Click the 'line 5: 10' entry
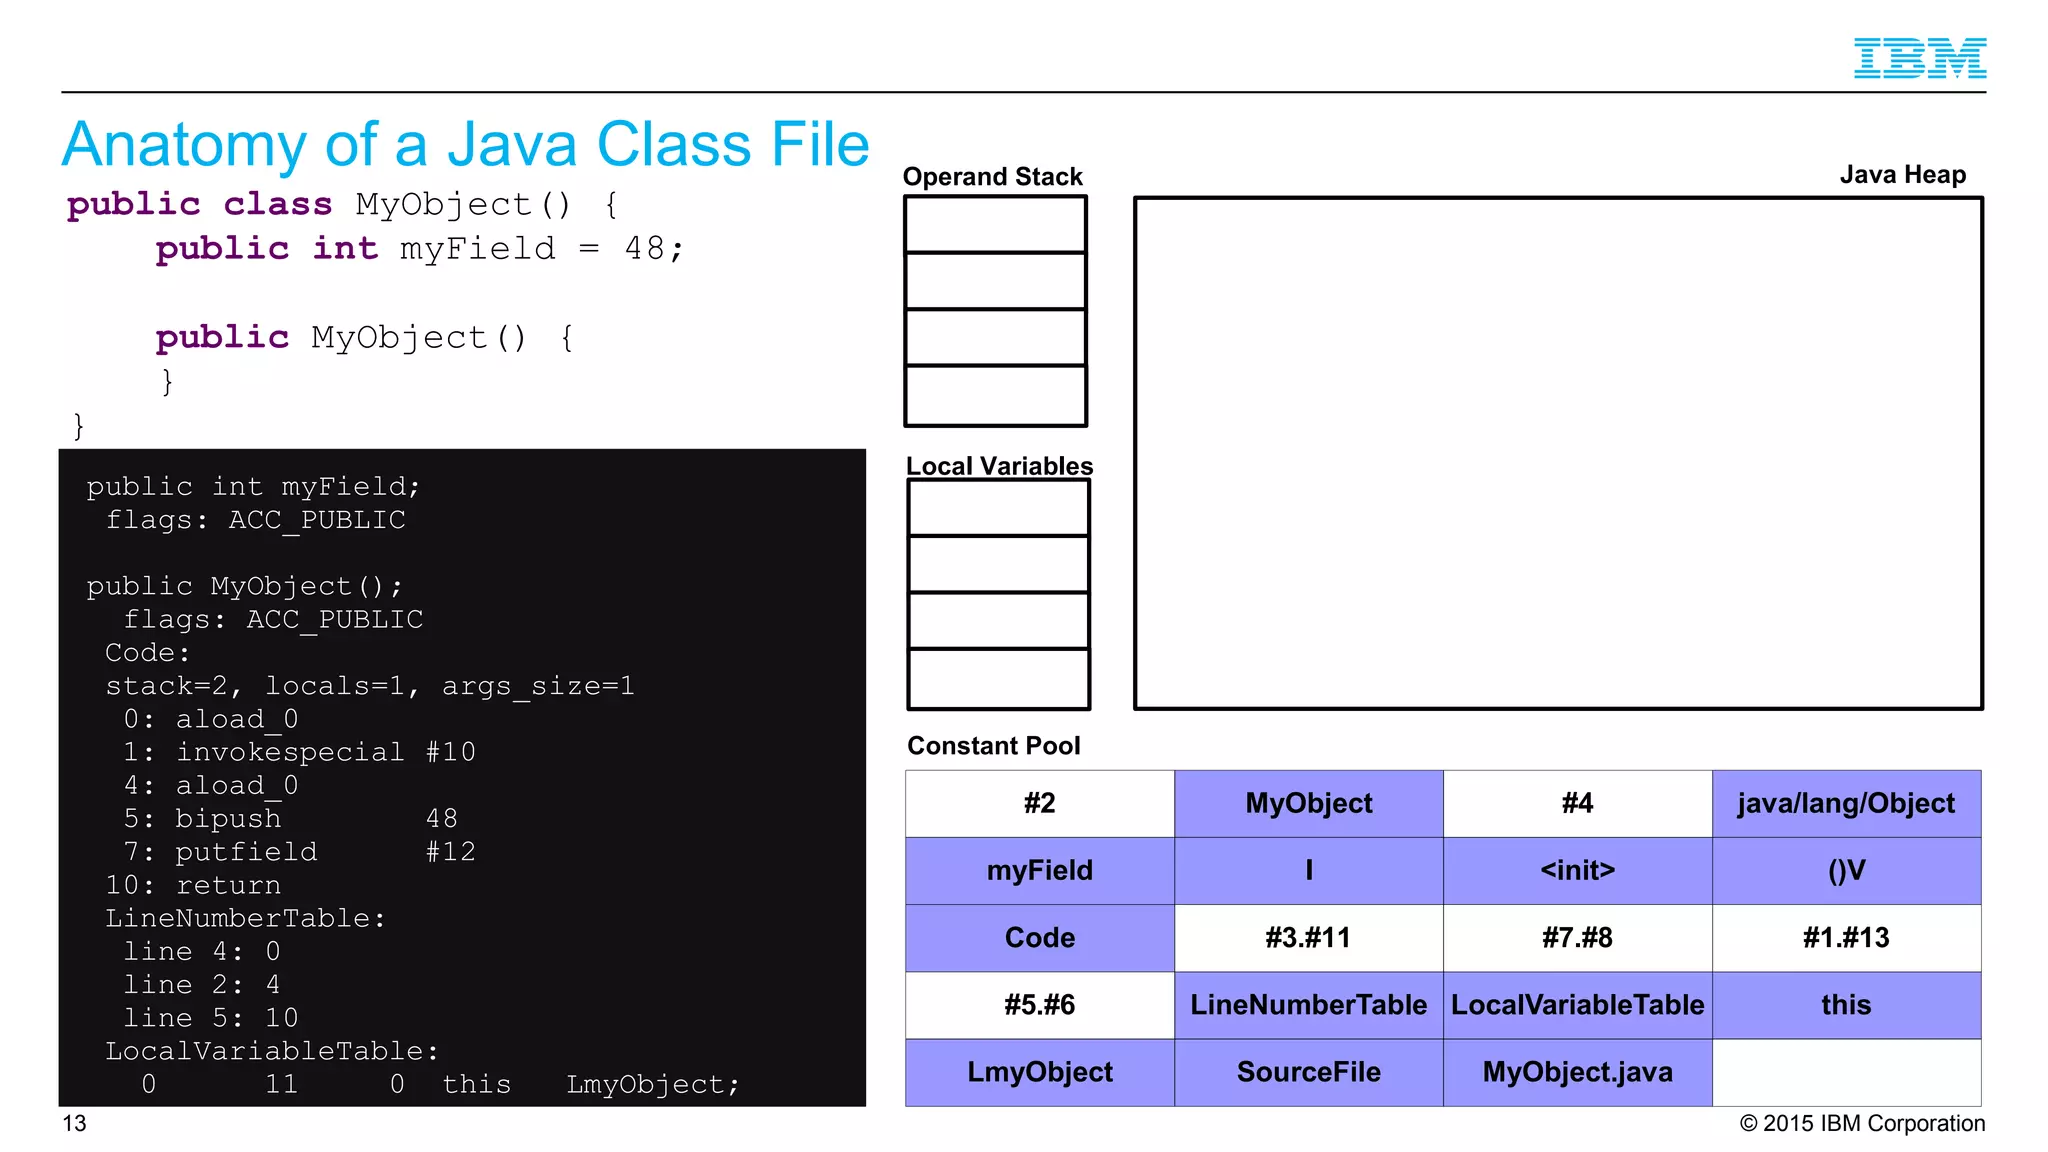This screenshot has height=1152, width=2048. [211, 1018]
